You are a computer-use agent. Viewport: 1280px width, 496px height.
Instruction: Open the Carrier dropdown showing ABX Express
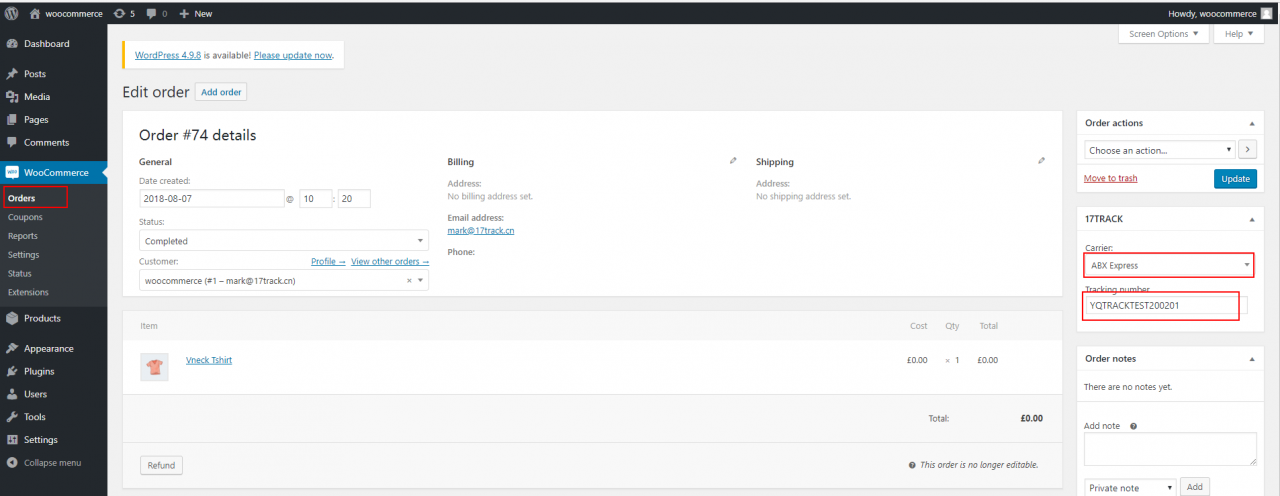1169,265
